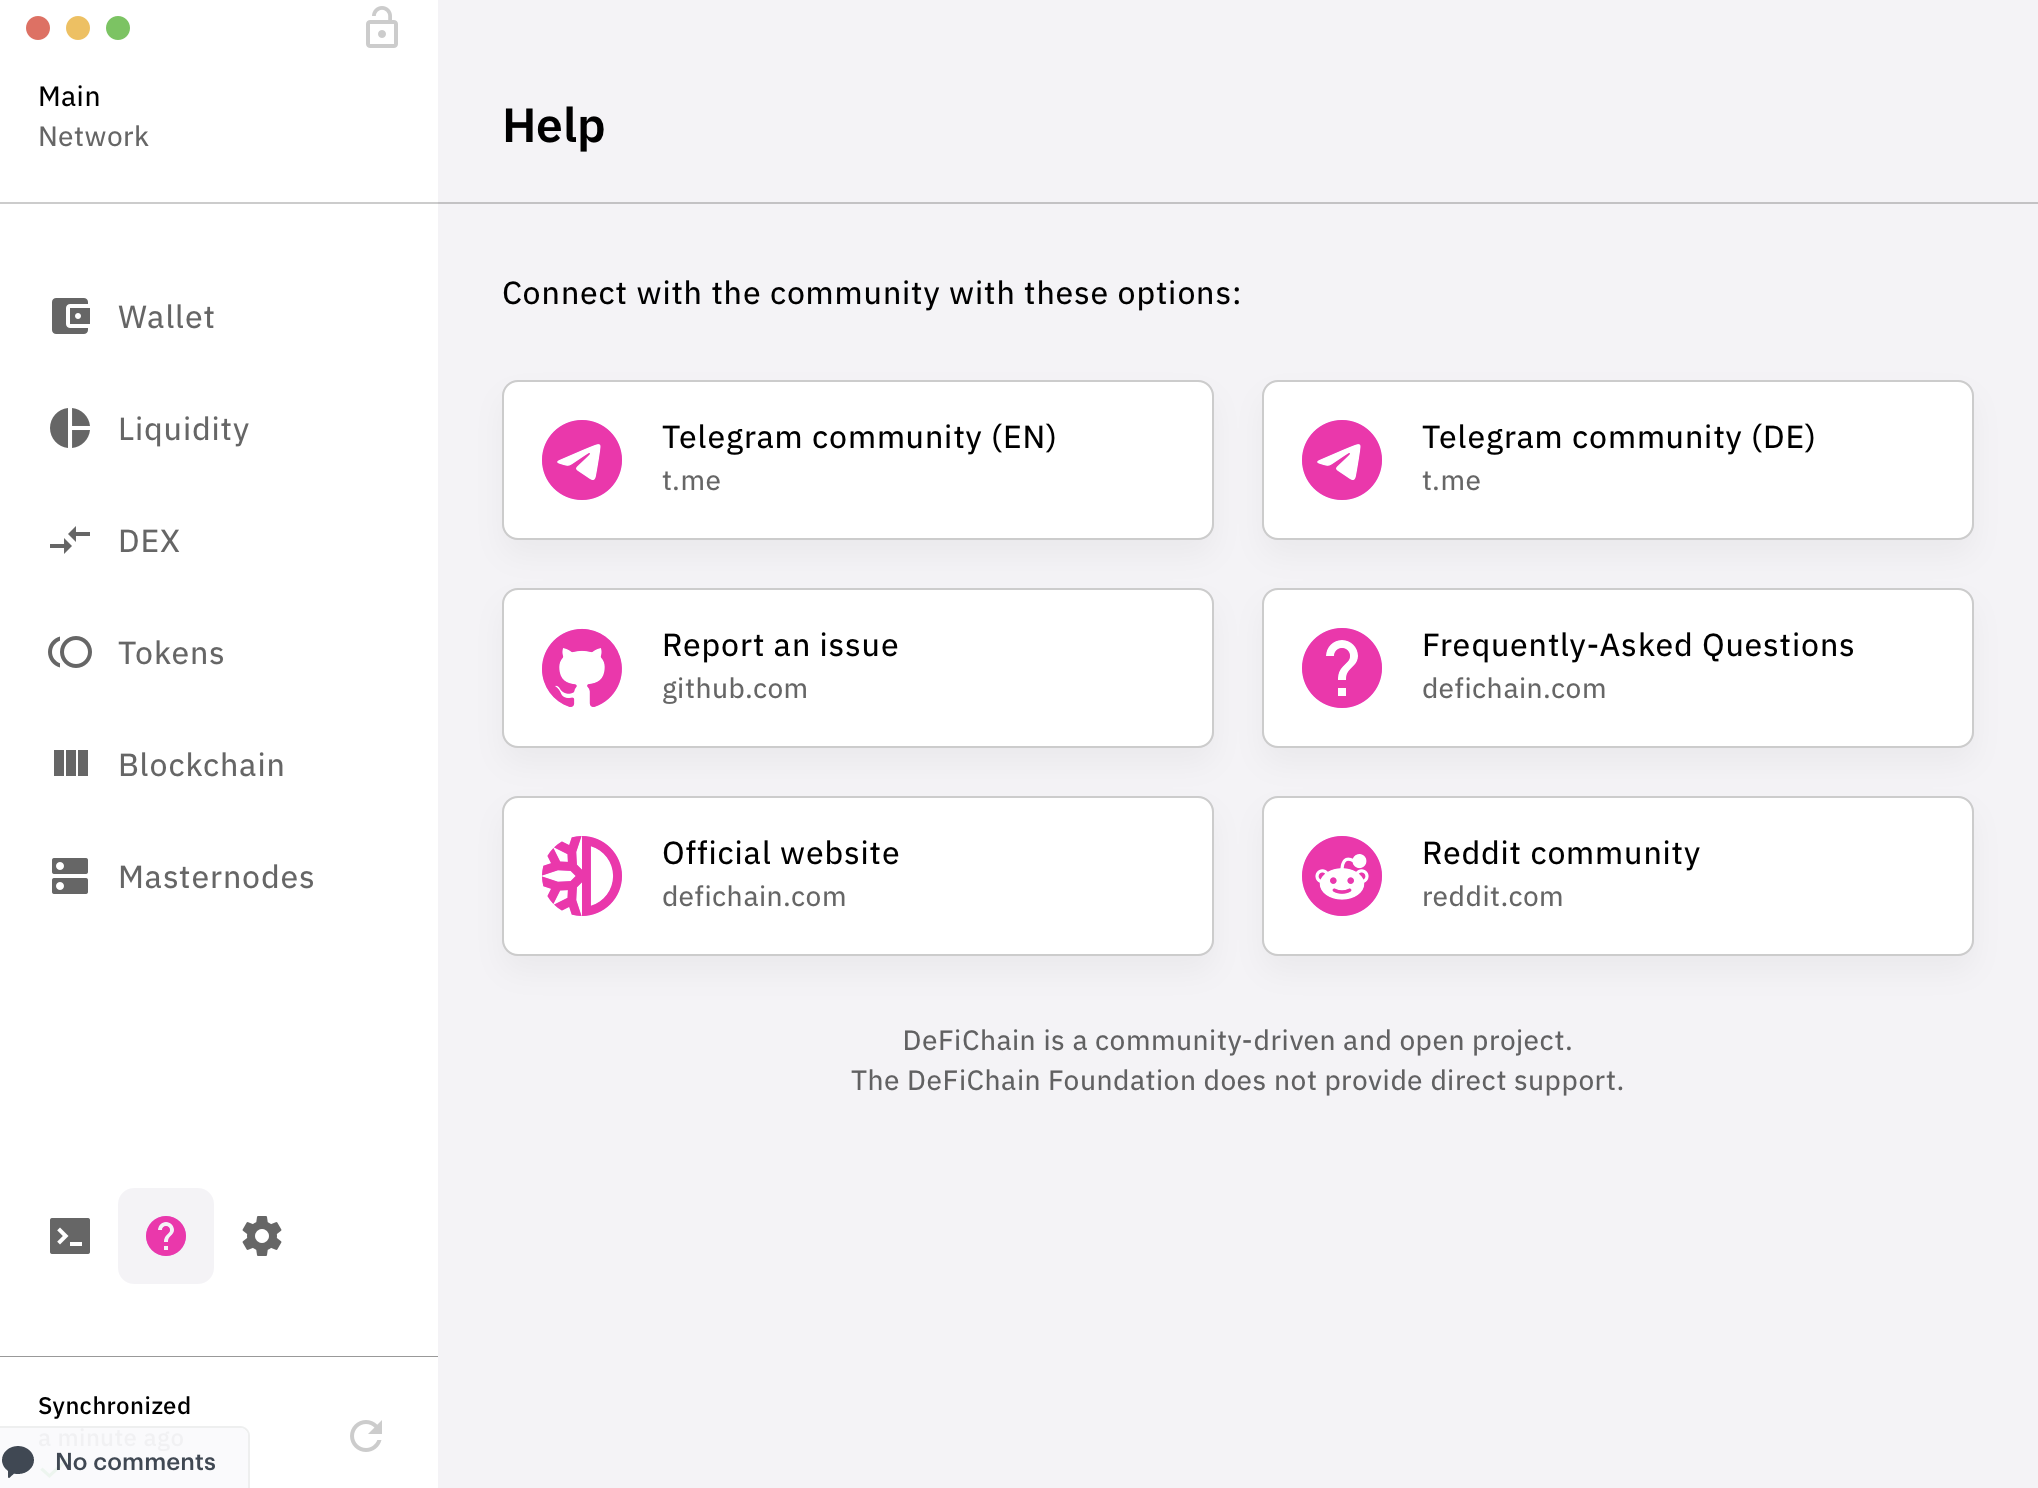The width and height of the screenshot is (2038, 1488).
Task: Open the Telegram community (DE) card
Action: (1618, 460)
